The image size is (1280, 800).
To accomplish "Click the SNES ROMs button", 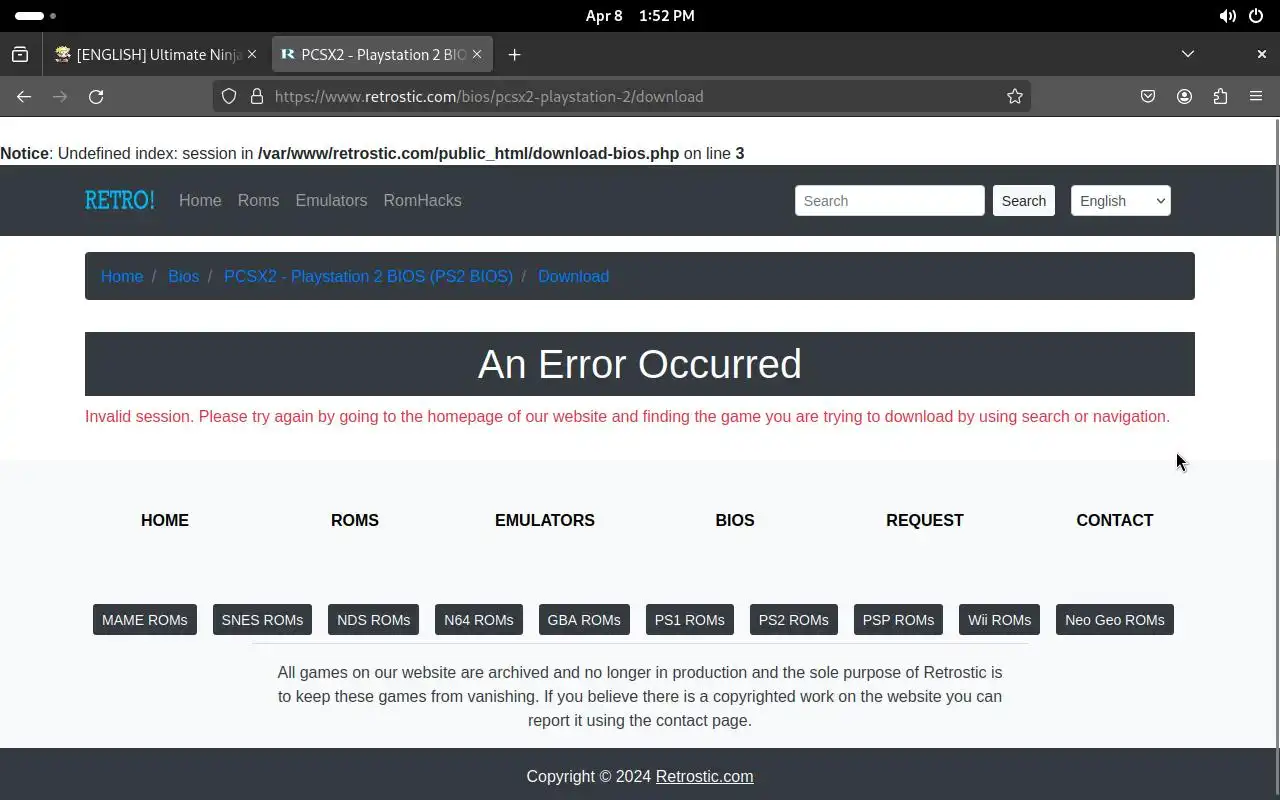I will click(x=262, y=620).
